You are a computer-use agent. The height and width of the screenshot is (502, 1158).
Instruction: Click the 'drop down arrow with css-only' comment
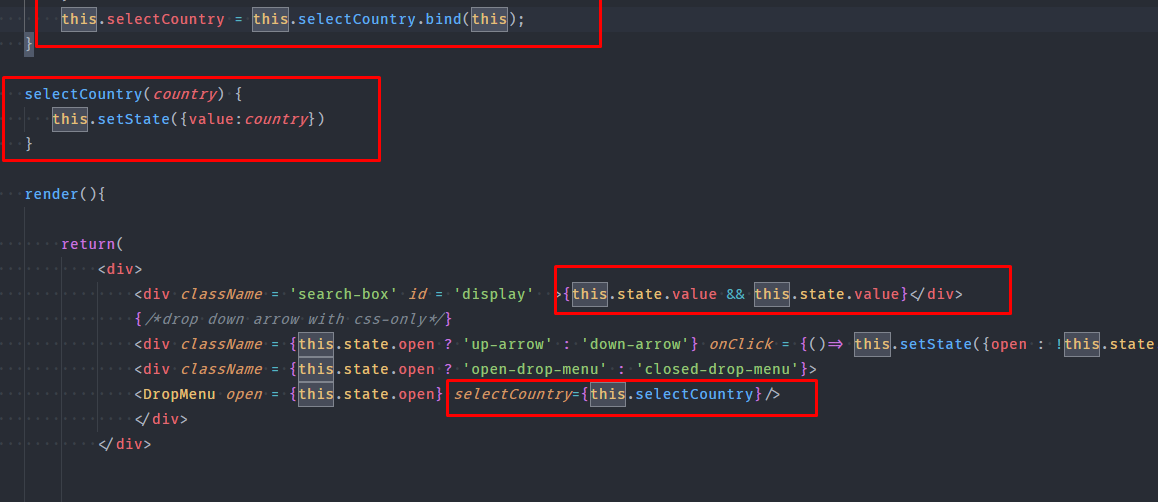tap(293, 319)
